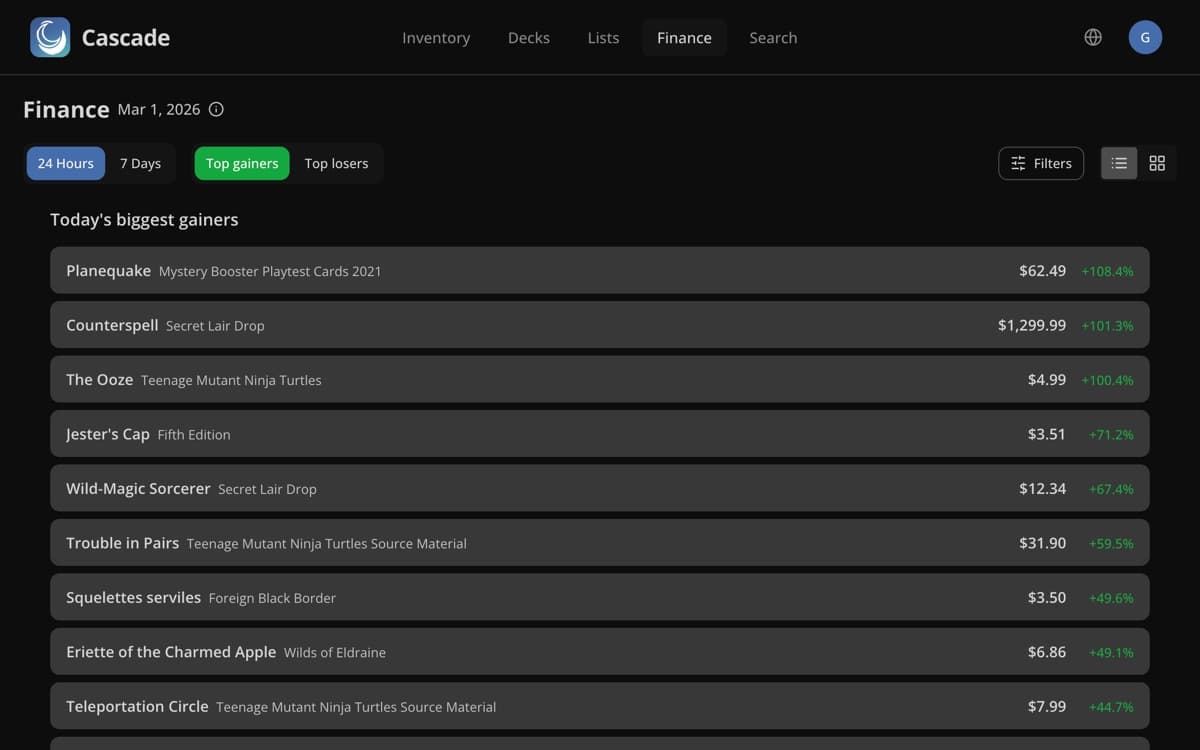Screen dimensions: 1200x750
Task: Select the 7 Days timeframe
Action: [140, 163]
